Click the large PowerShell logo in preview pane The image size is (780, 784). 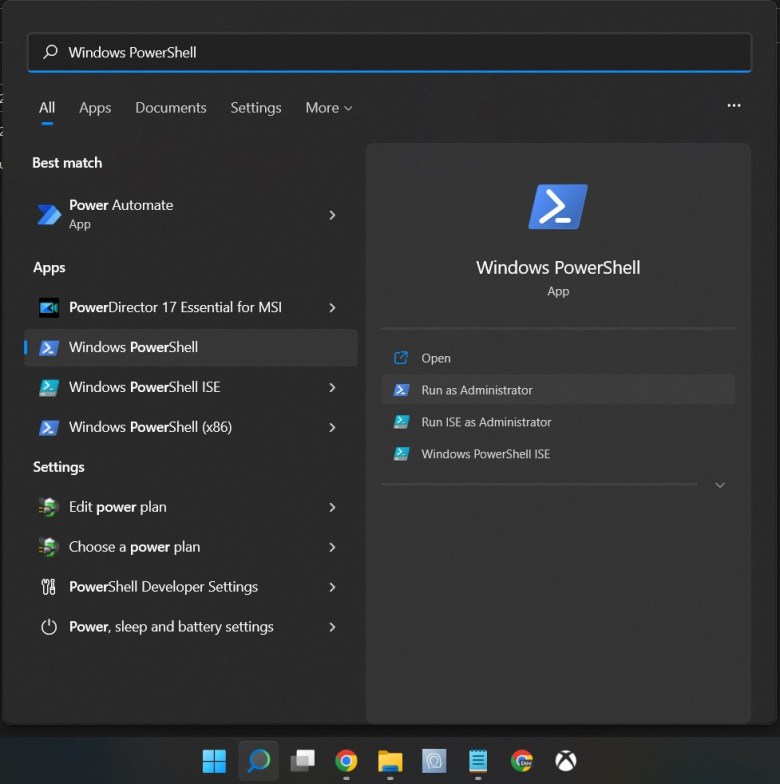pos(558,206)
